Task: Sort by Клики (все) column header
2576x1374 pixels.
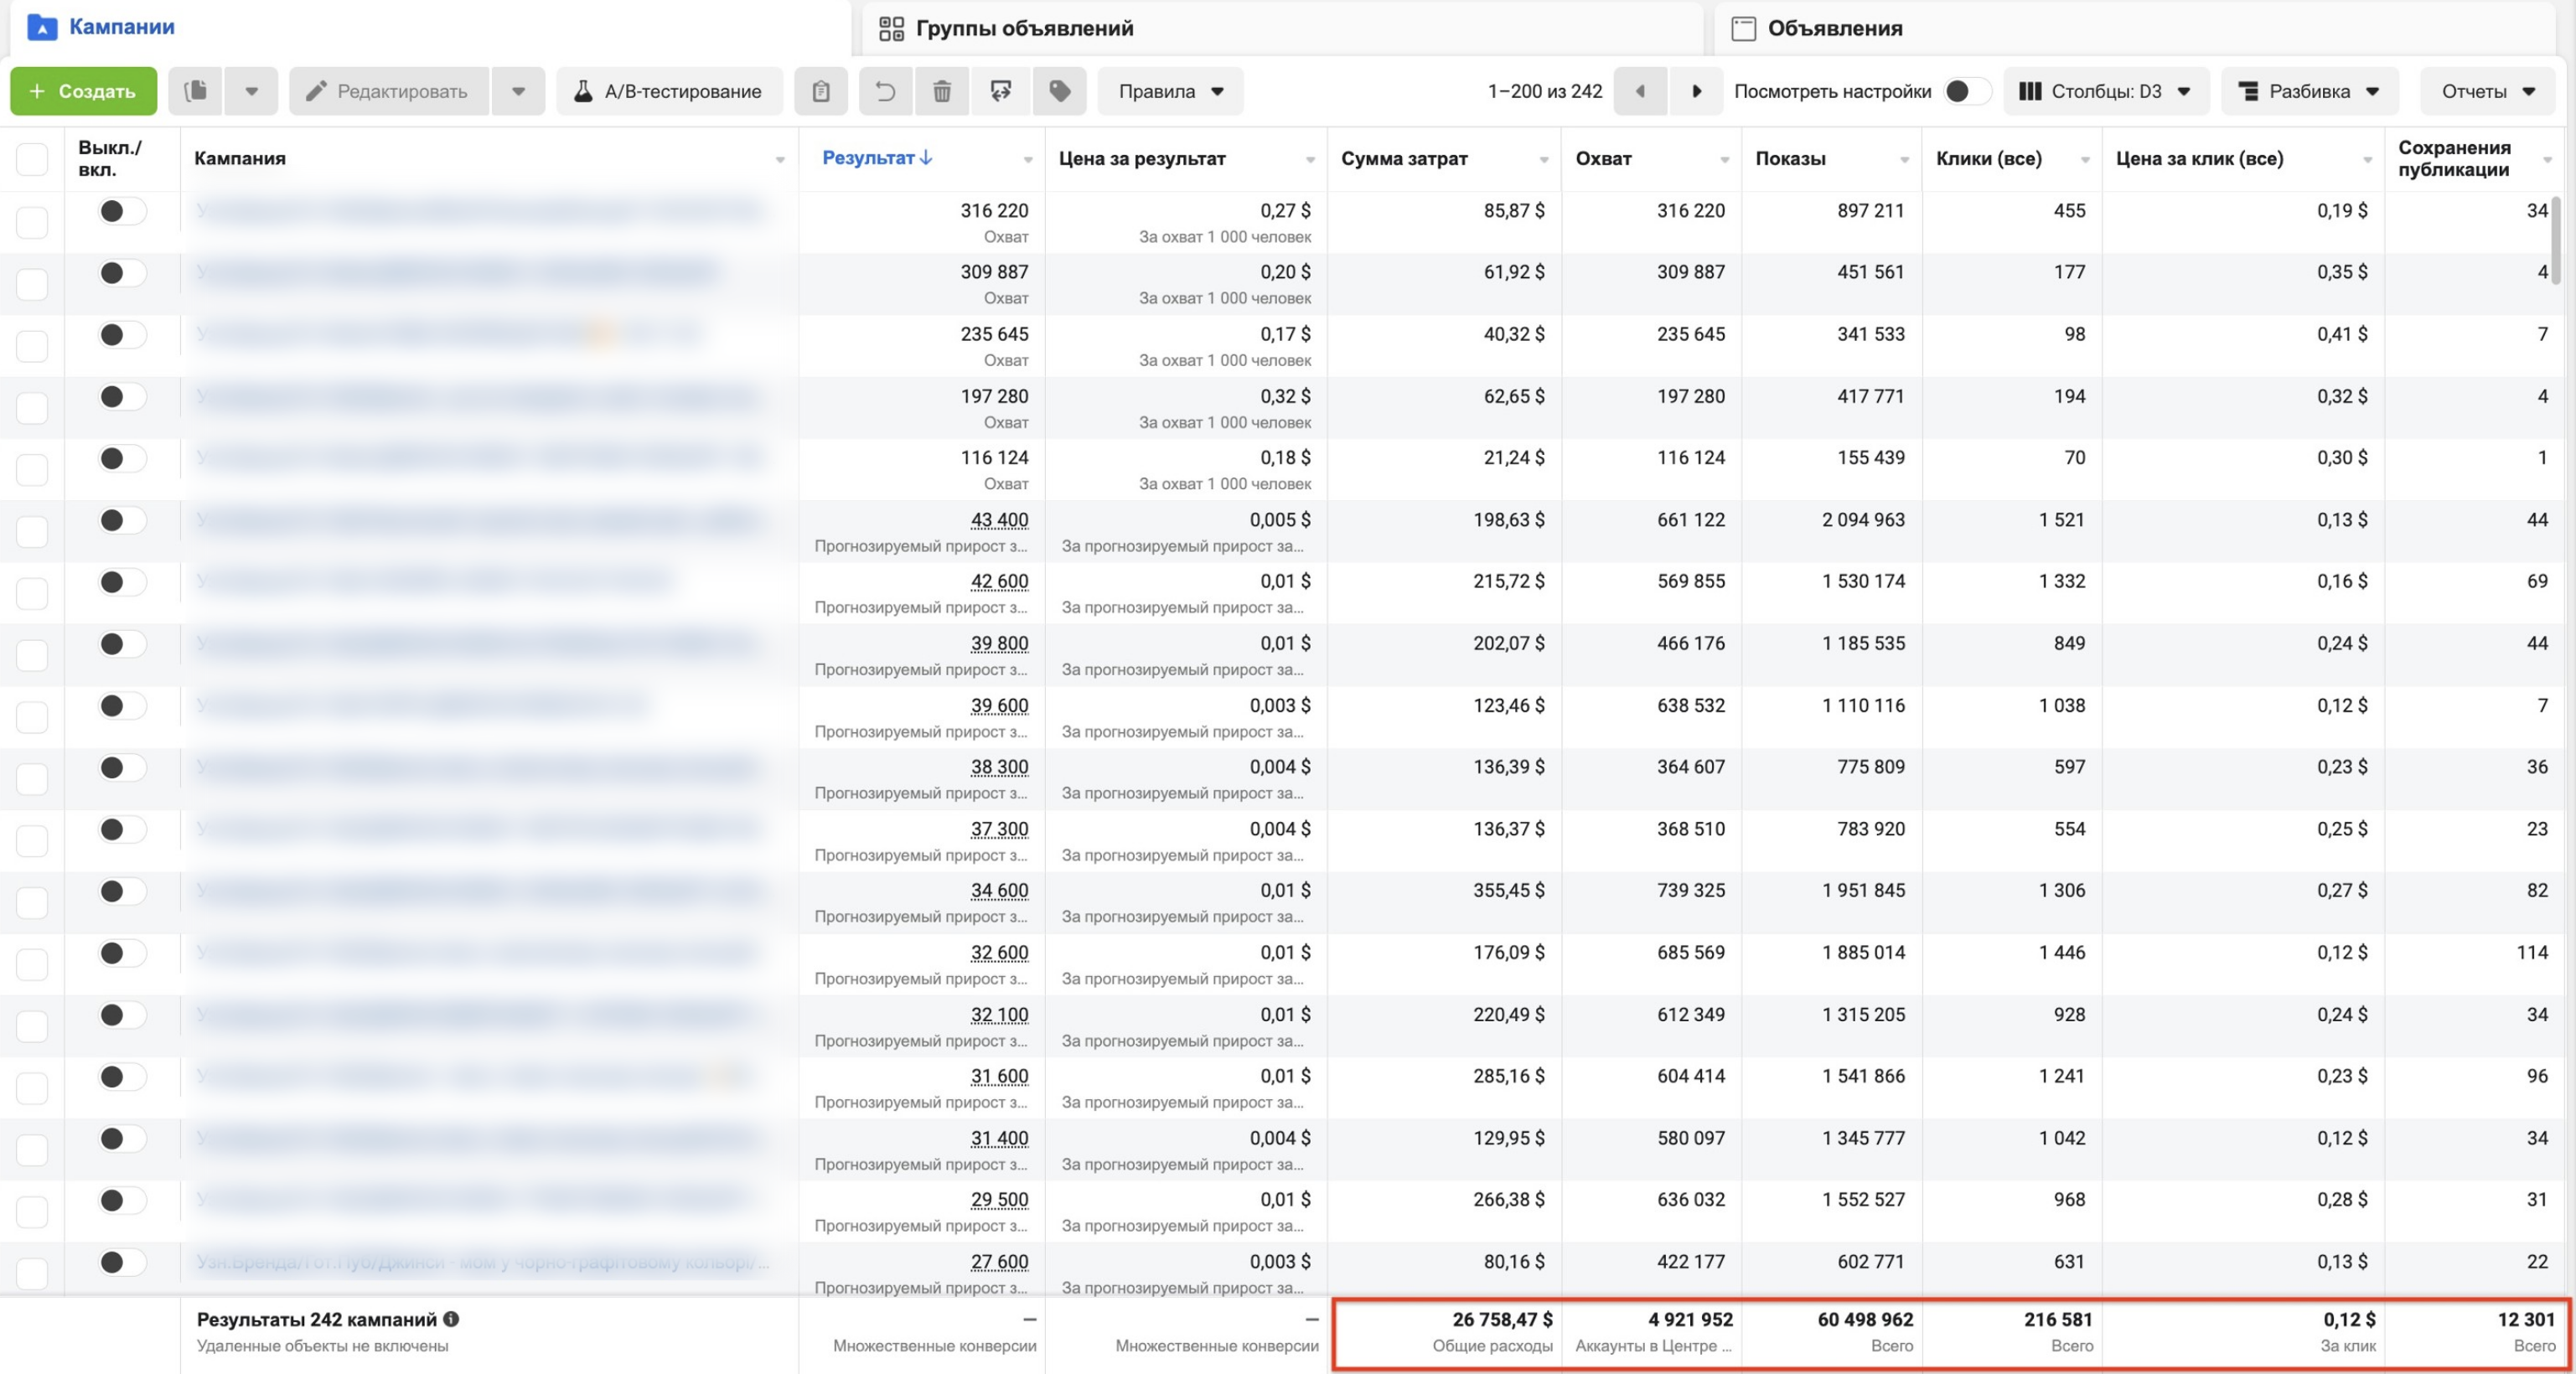Action: 1989,158
